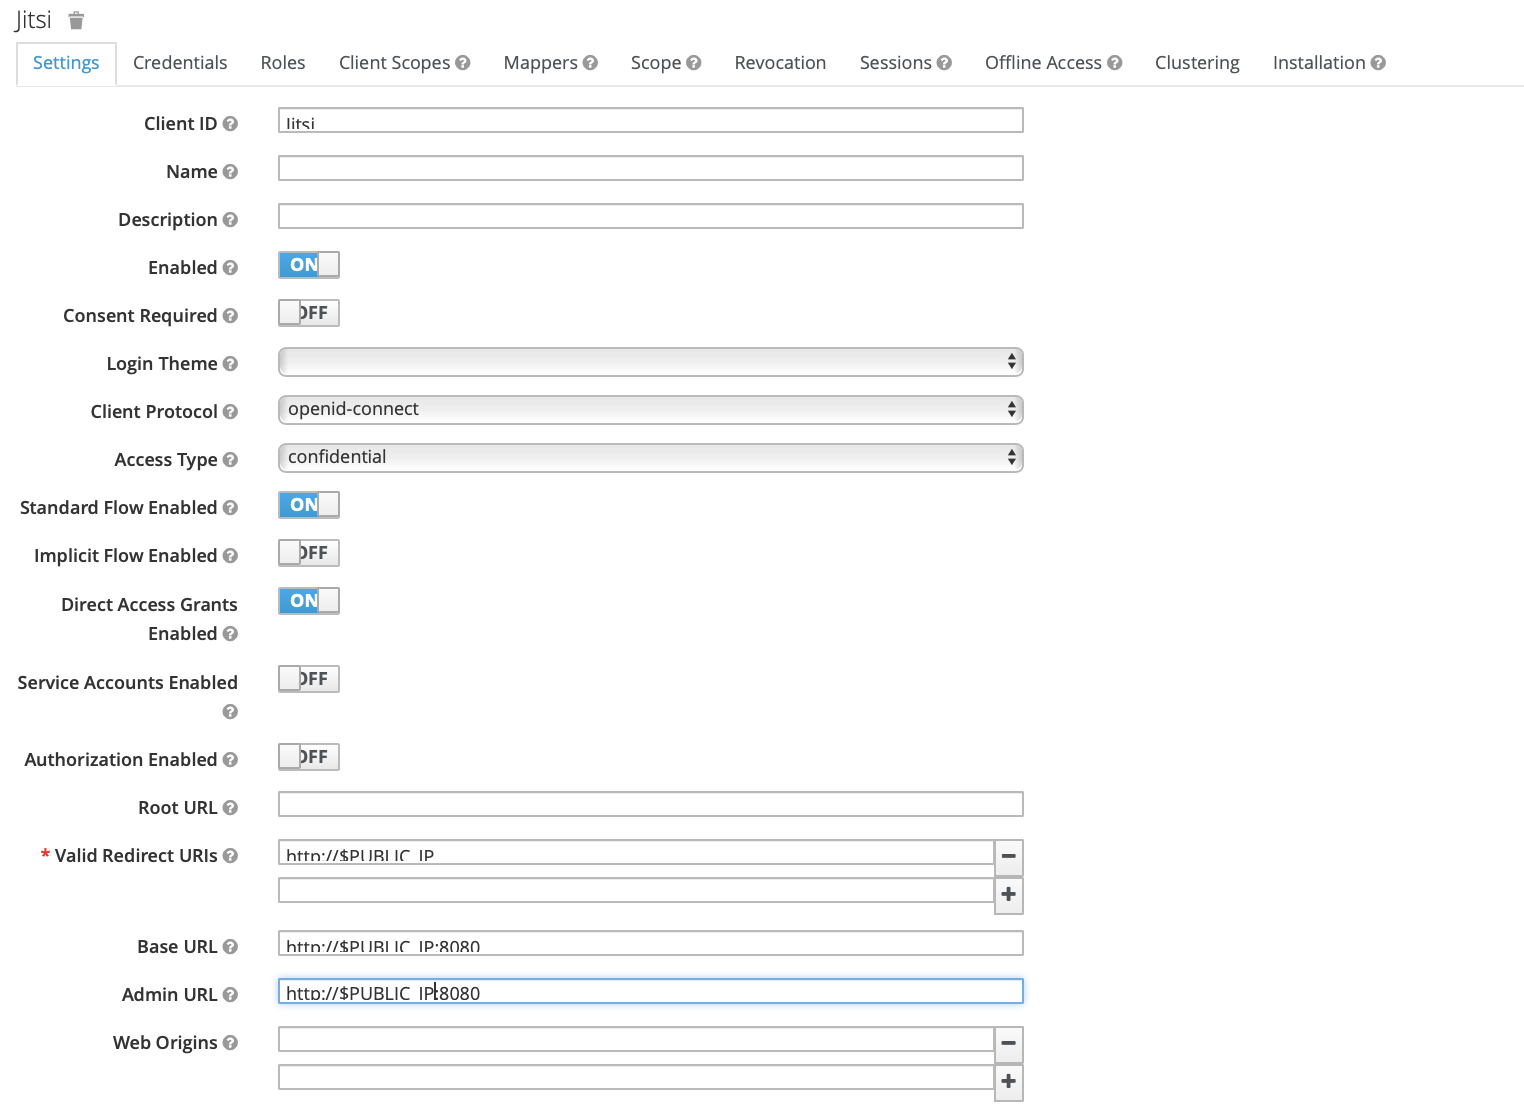Toggle off Implicit Flow Enabled
1524x1110 pixels.
click(x=308, y=552)
